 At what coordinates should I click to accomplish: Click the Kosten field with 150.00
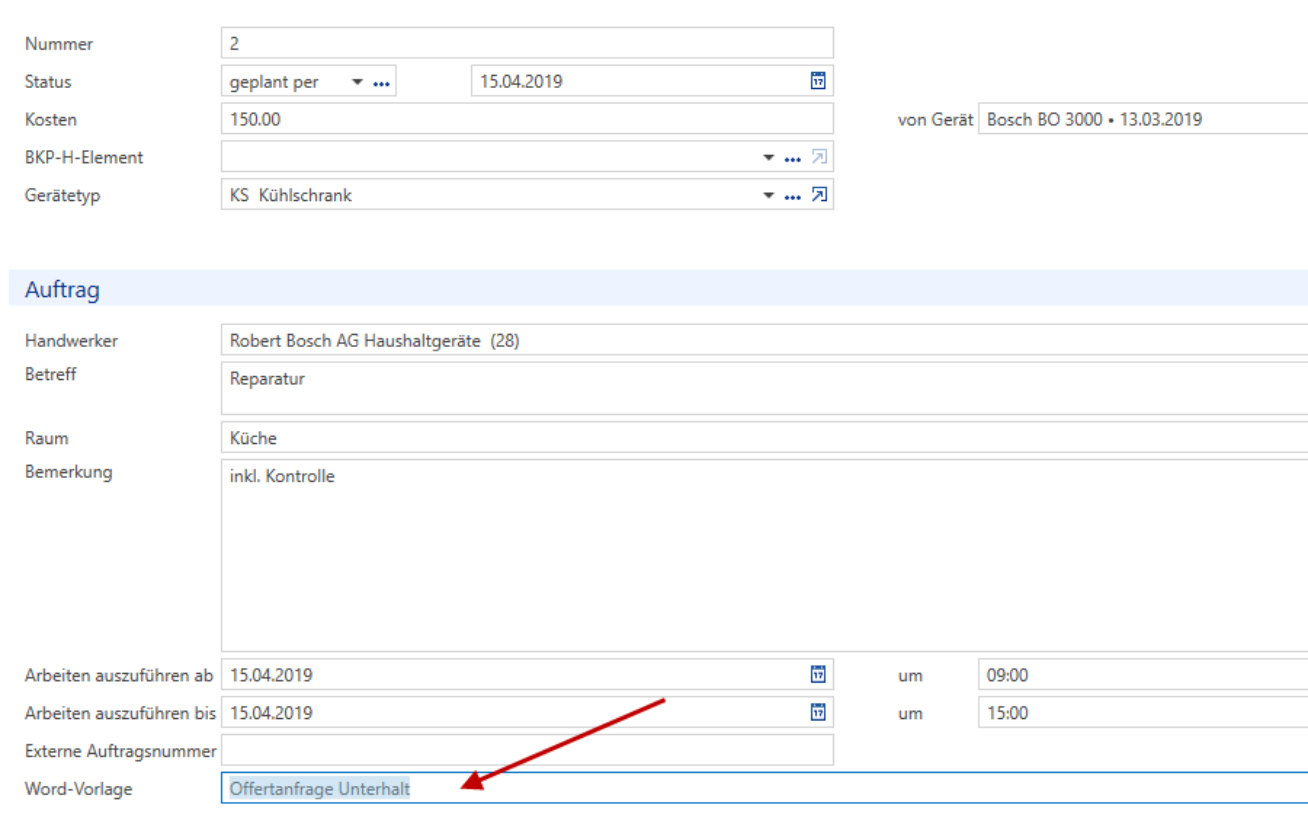(527, 119)
